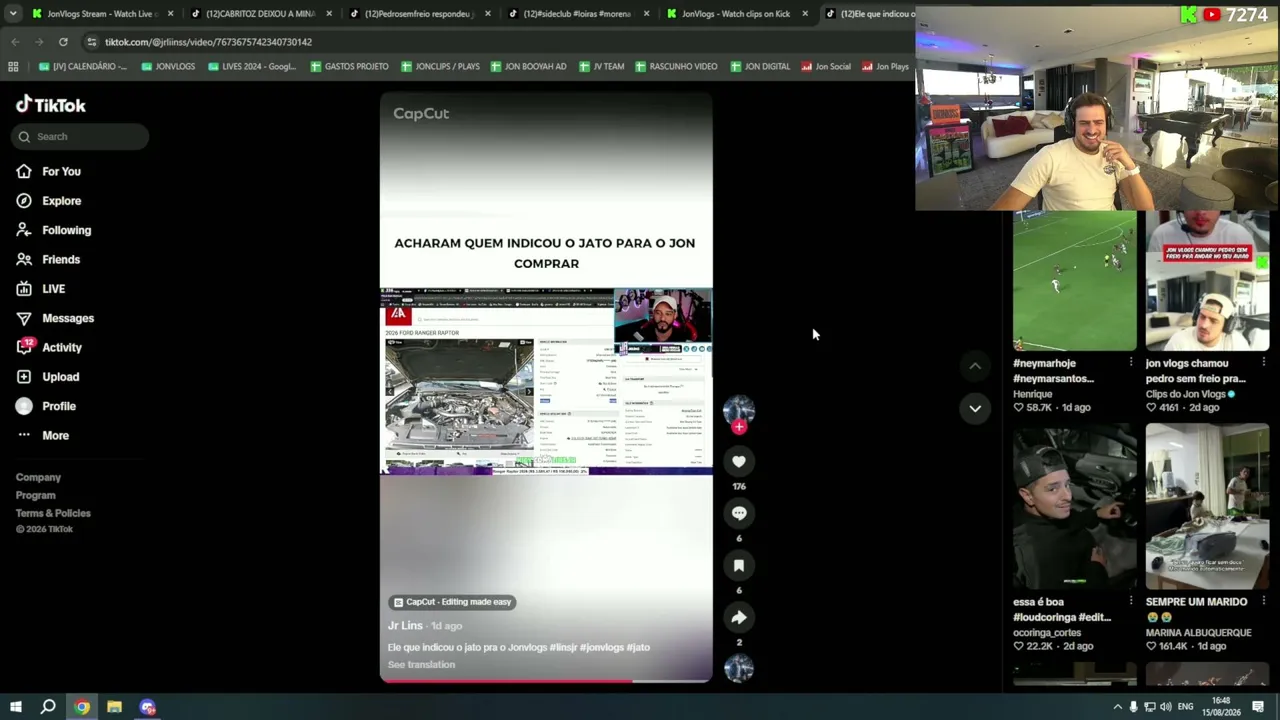Close the JonVlogs Stream tab

click(170, 14)
